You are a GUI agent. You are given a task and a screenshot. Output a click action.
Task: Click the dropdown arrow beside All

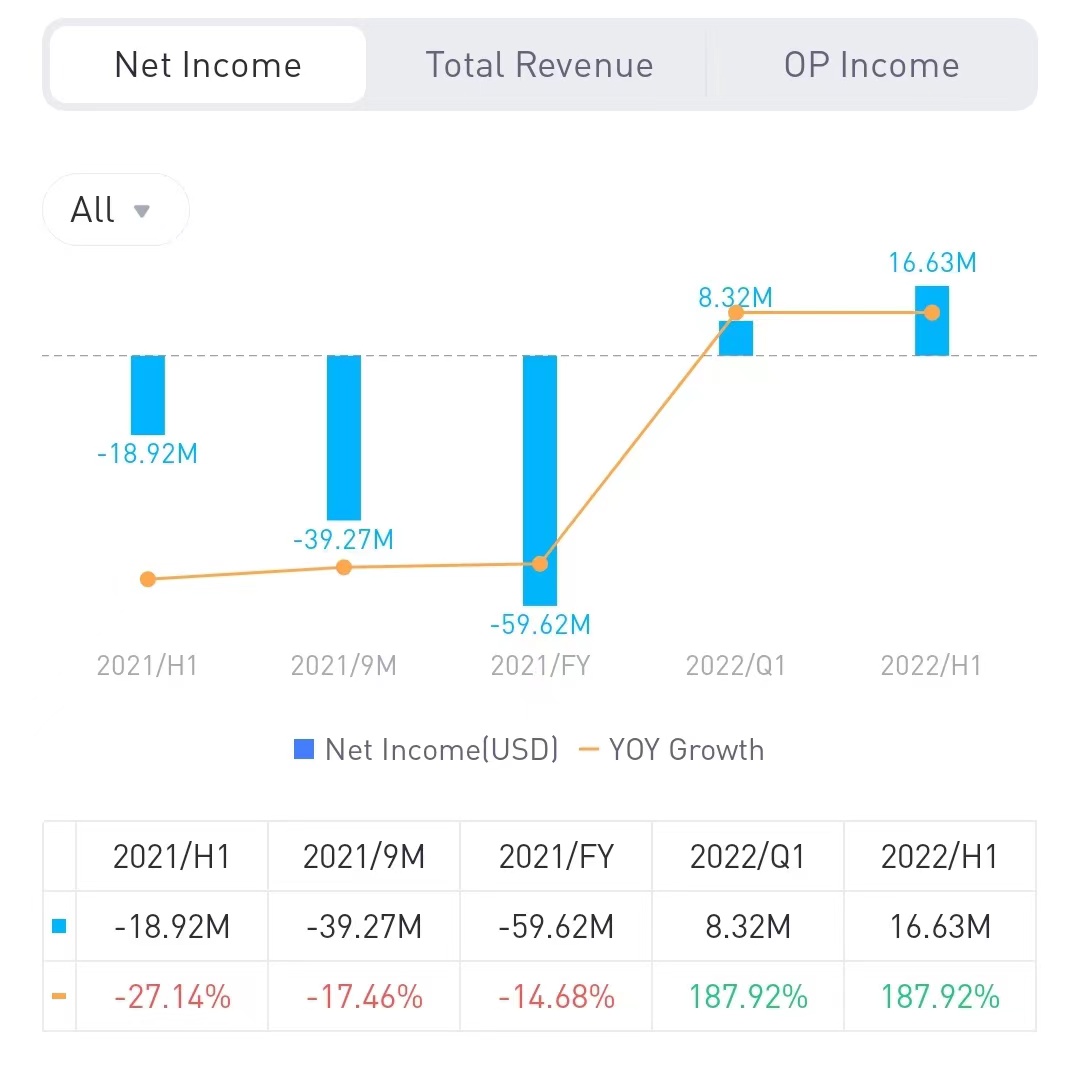point(142,211)
